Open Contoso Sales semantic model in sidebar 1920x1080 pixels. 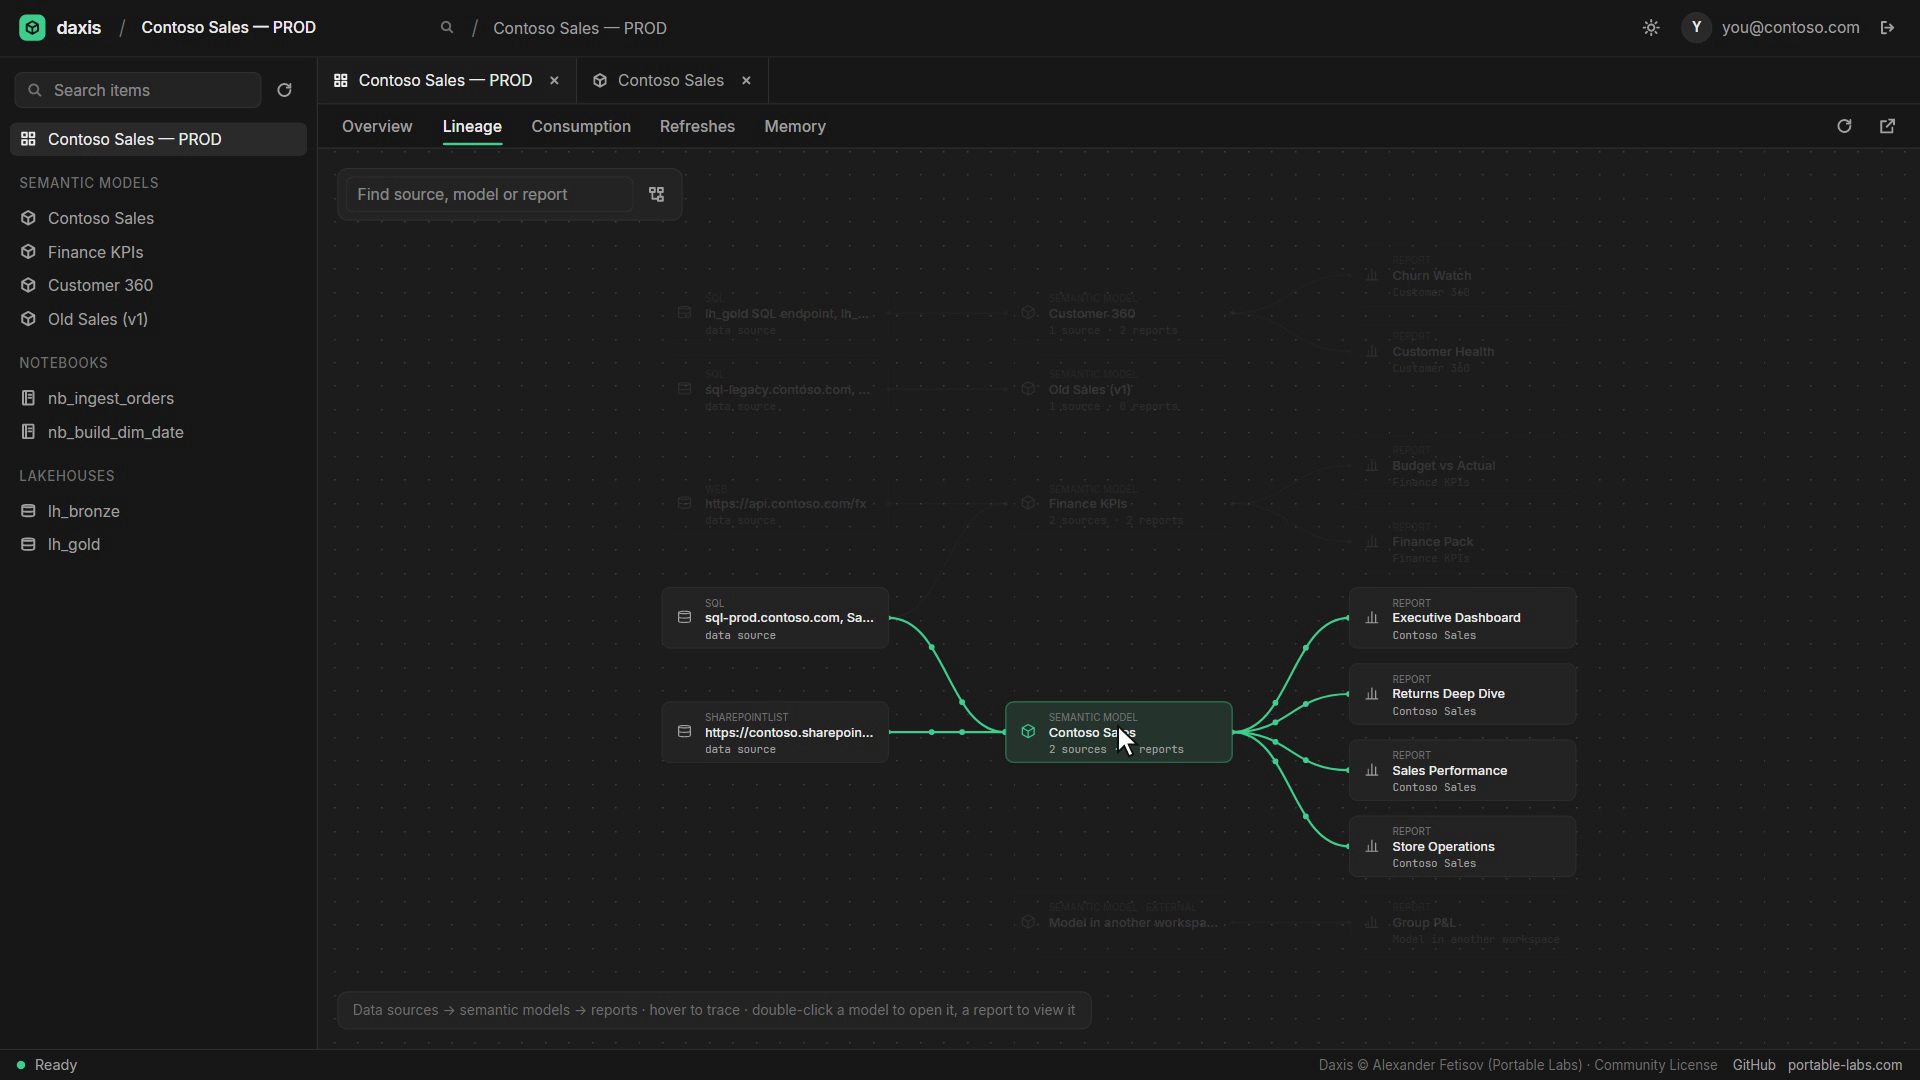[x=158, y=218]
